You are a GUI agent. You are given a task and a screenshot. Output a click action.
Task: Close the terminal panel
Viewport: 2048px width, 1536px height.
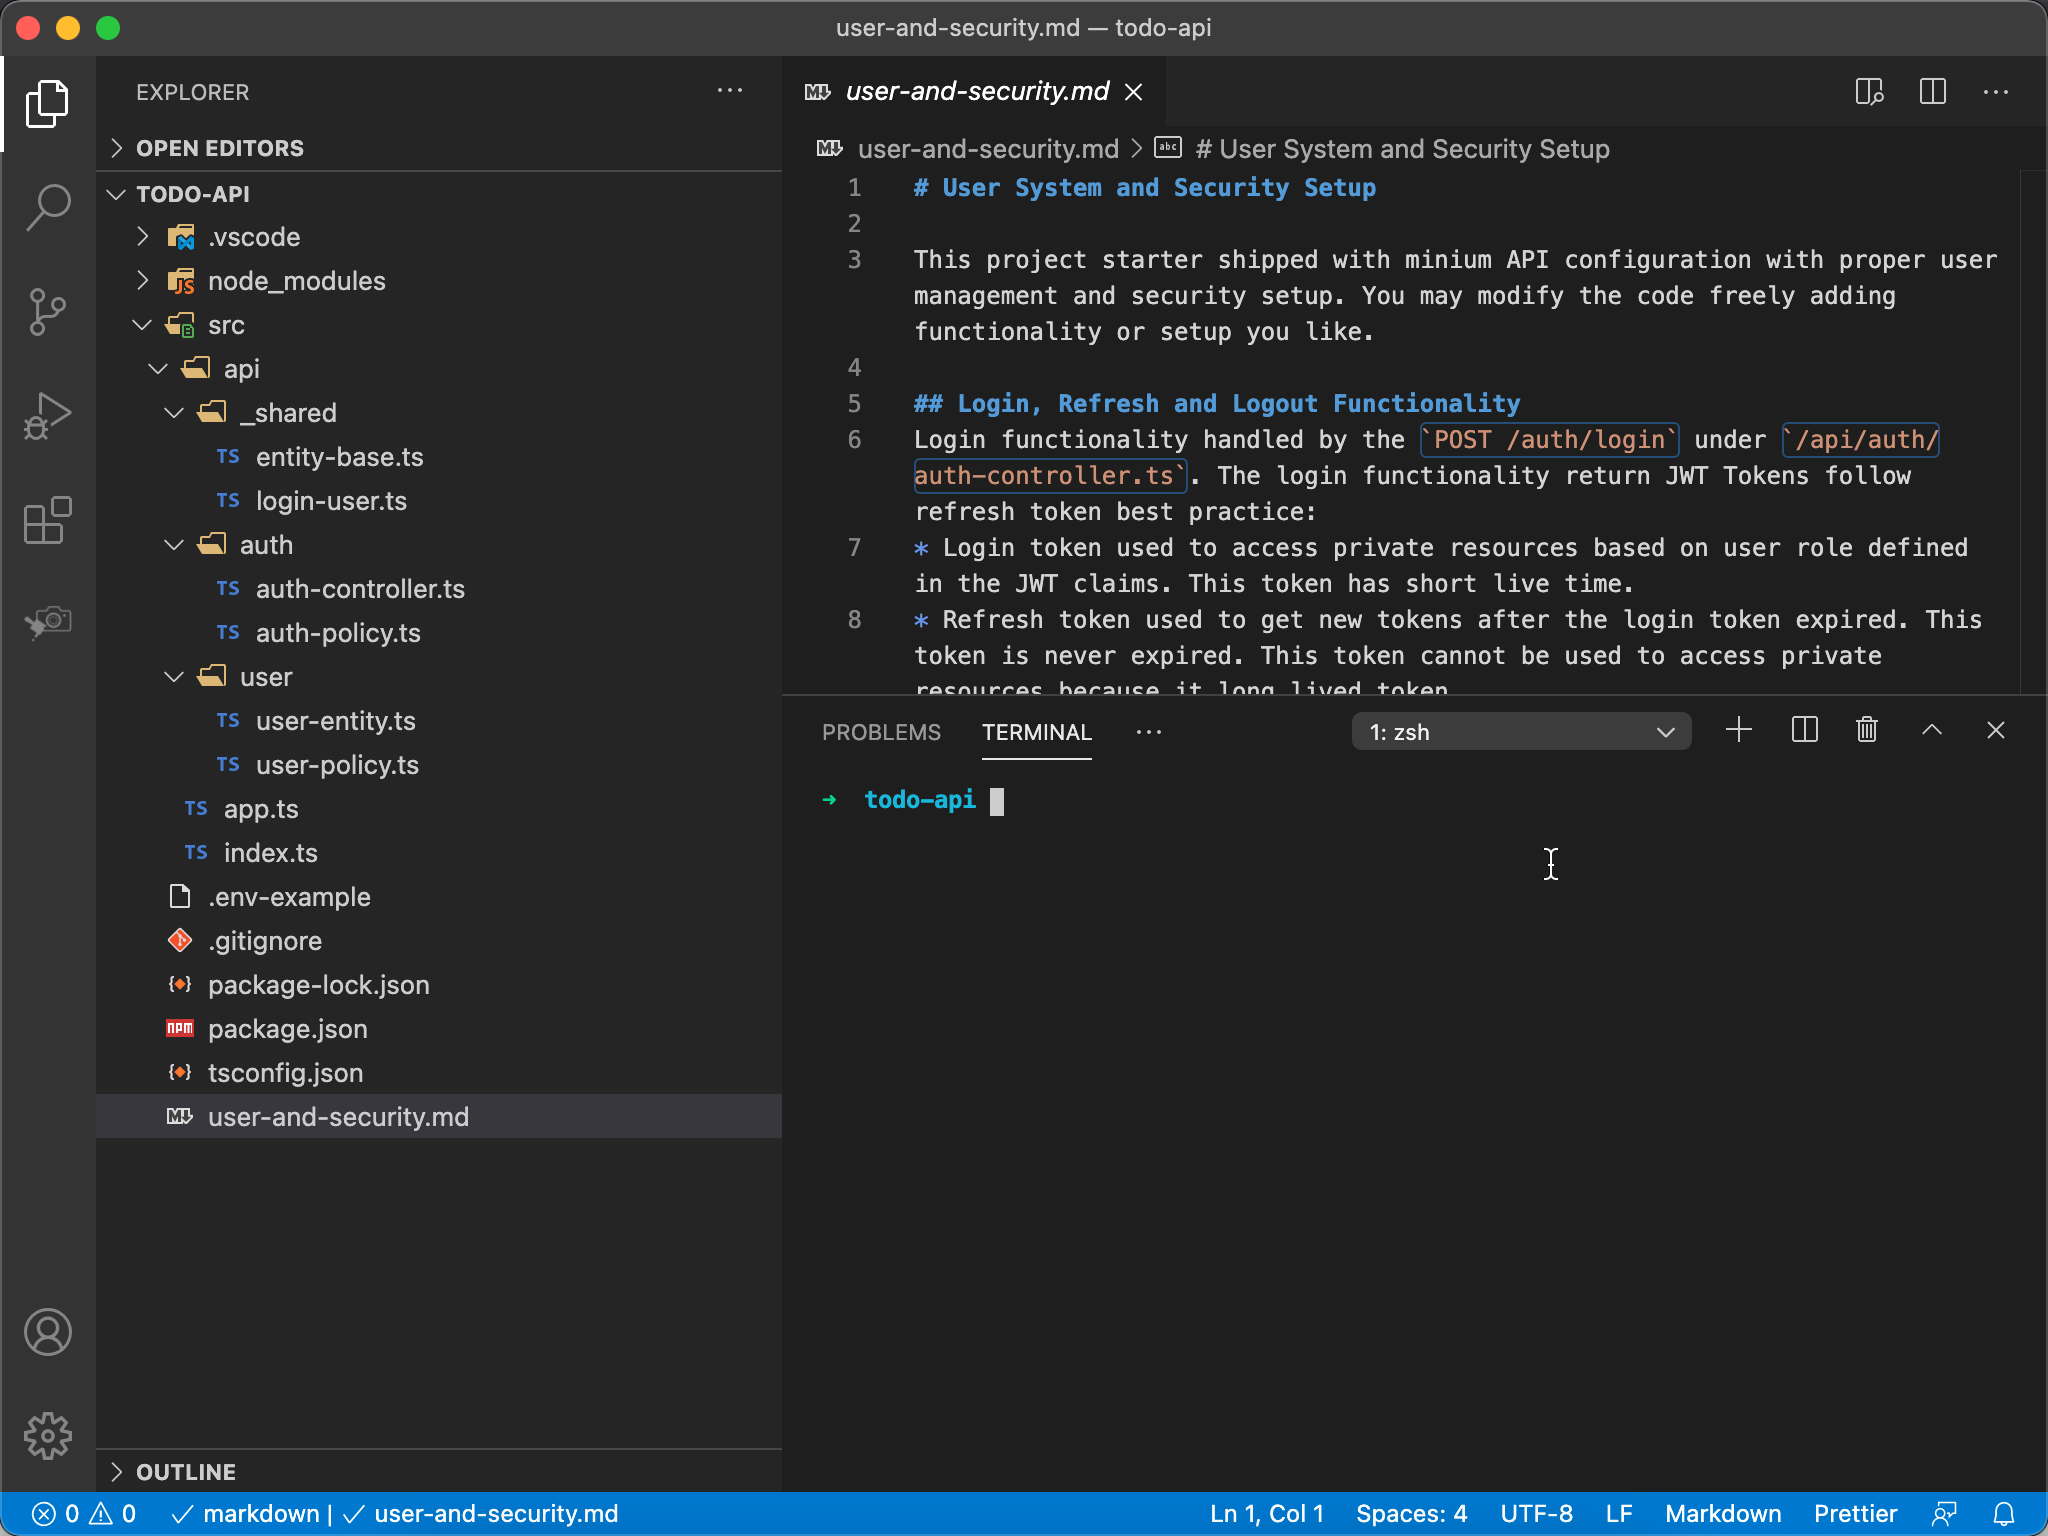[x=1996, y=730]
